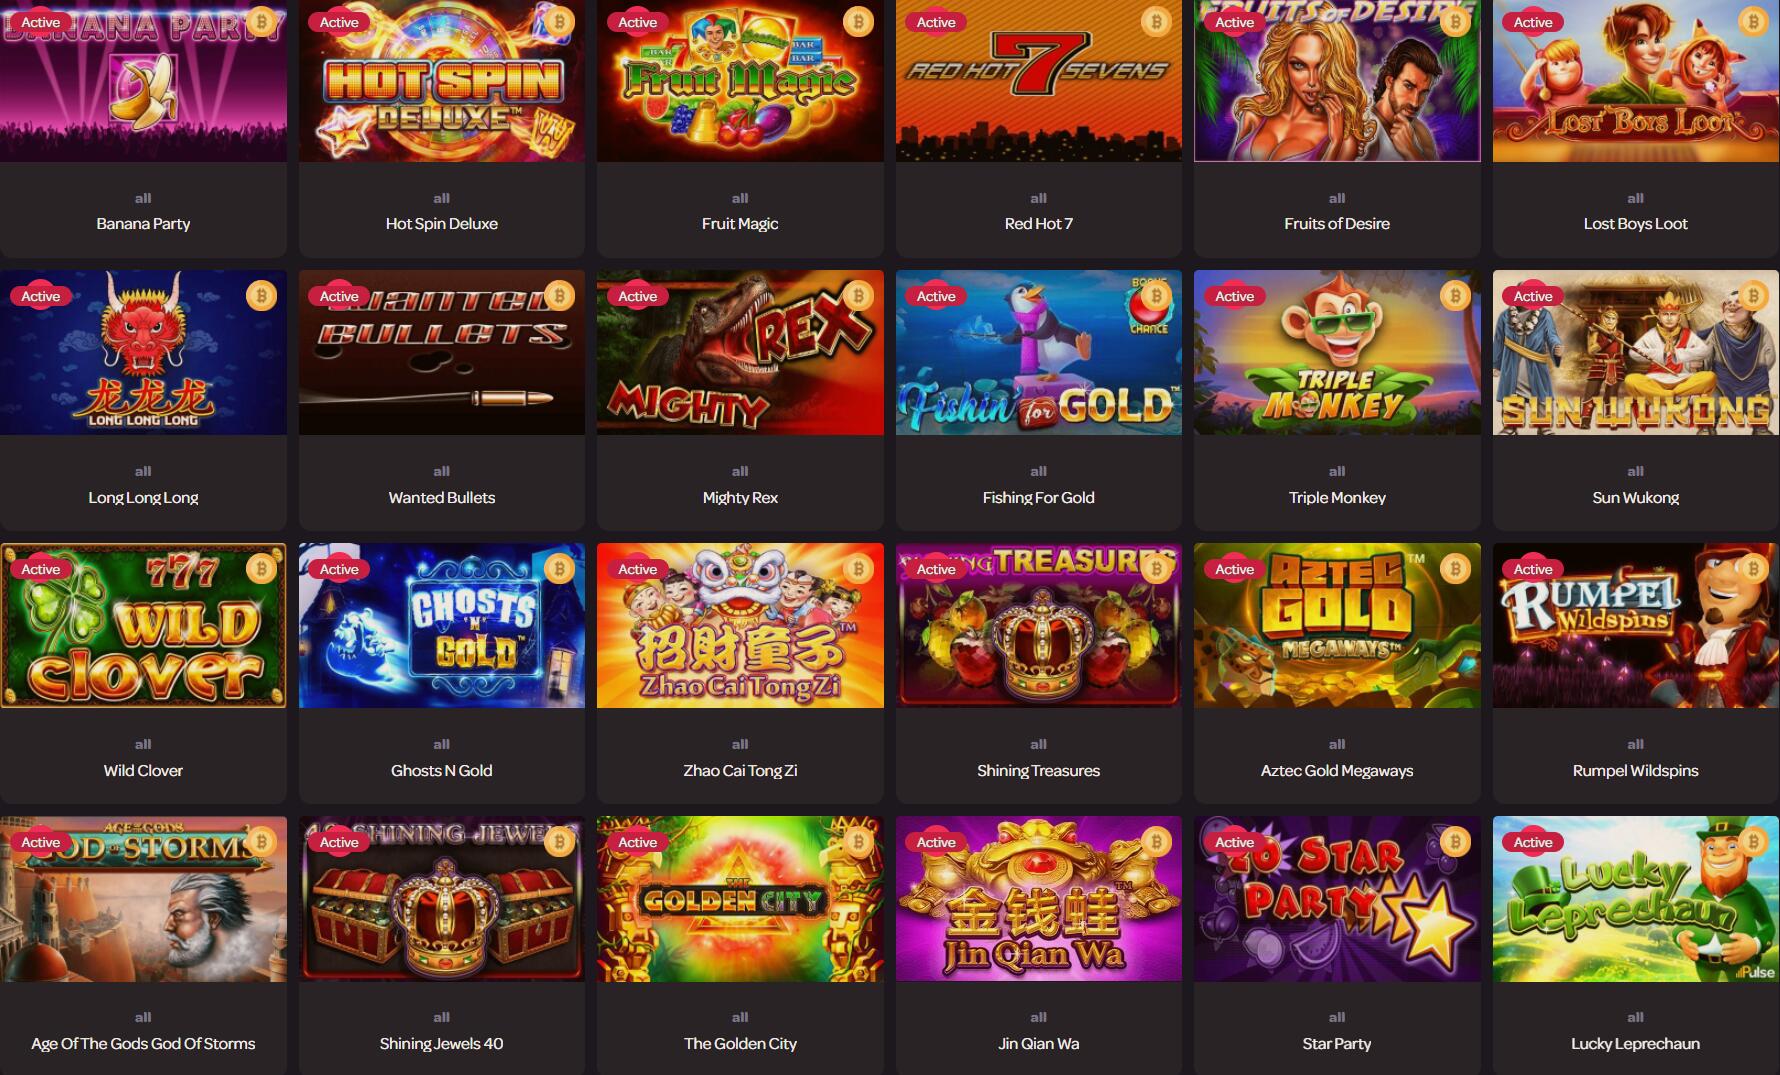Click the Bitcoin icon on Triple Monkey

[1455, 296]
